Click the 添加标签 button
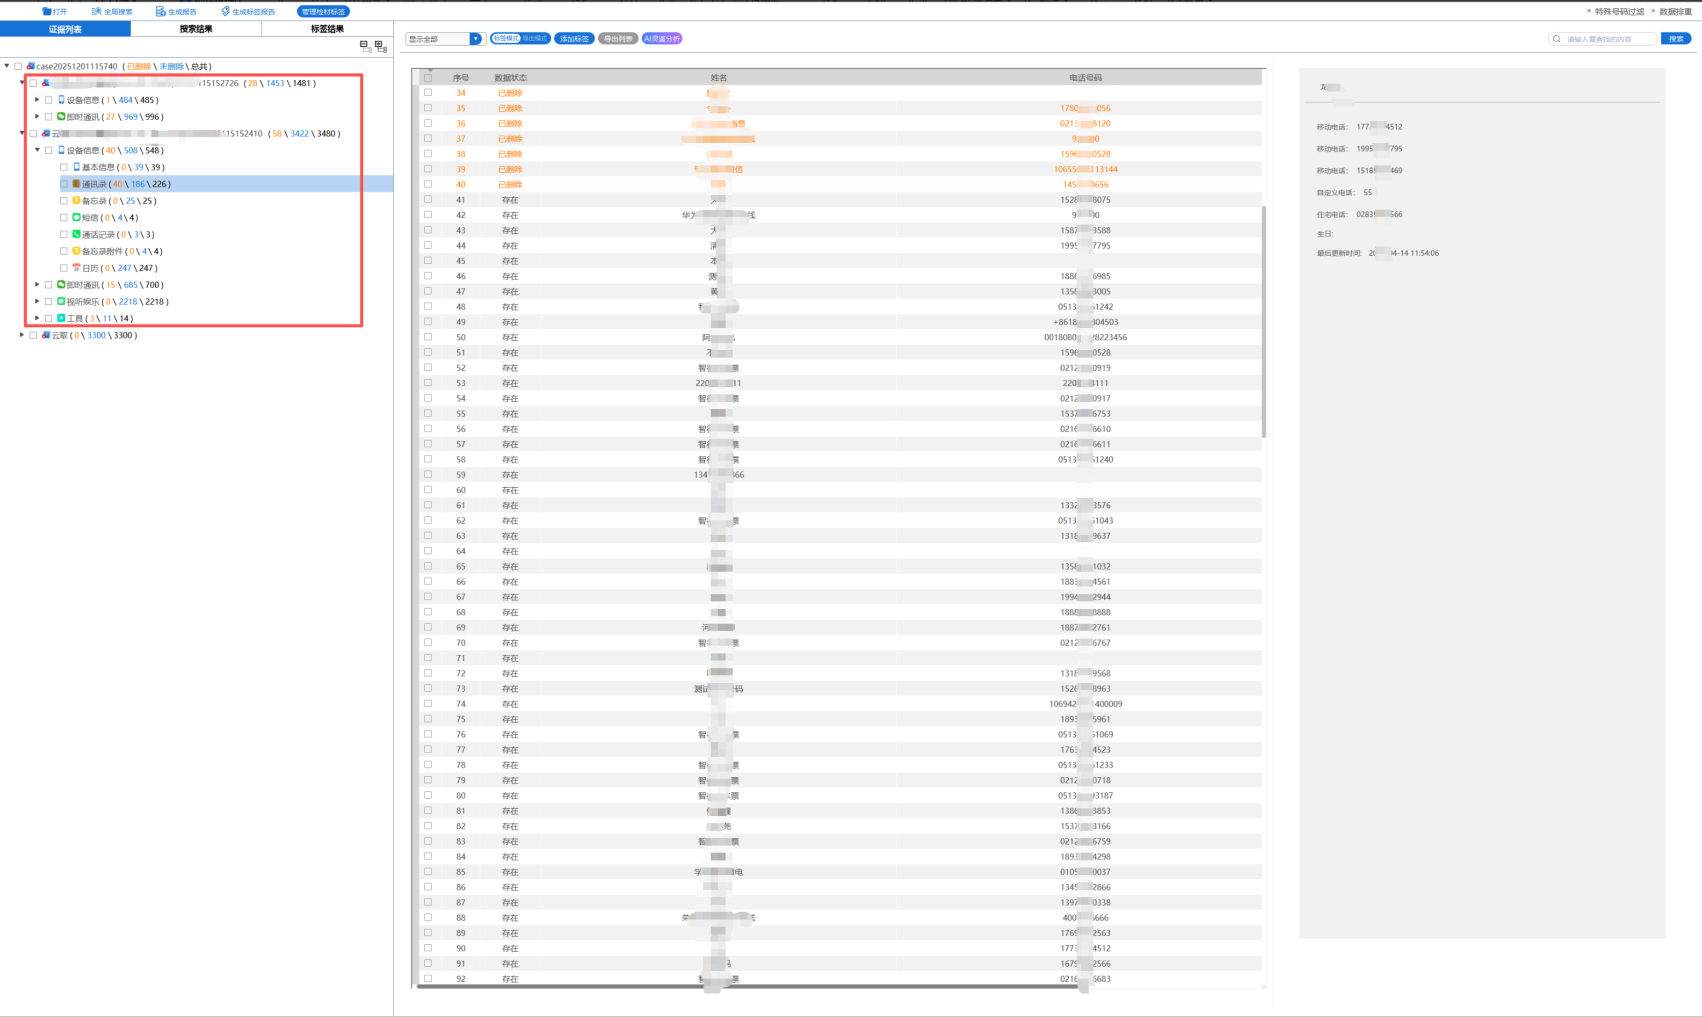The image size is (1702, 1017). (574, 39)
